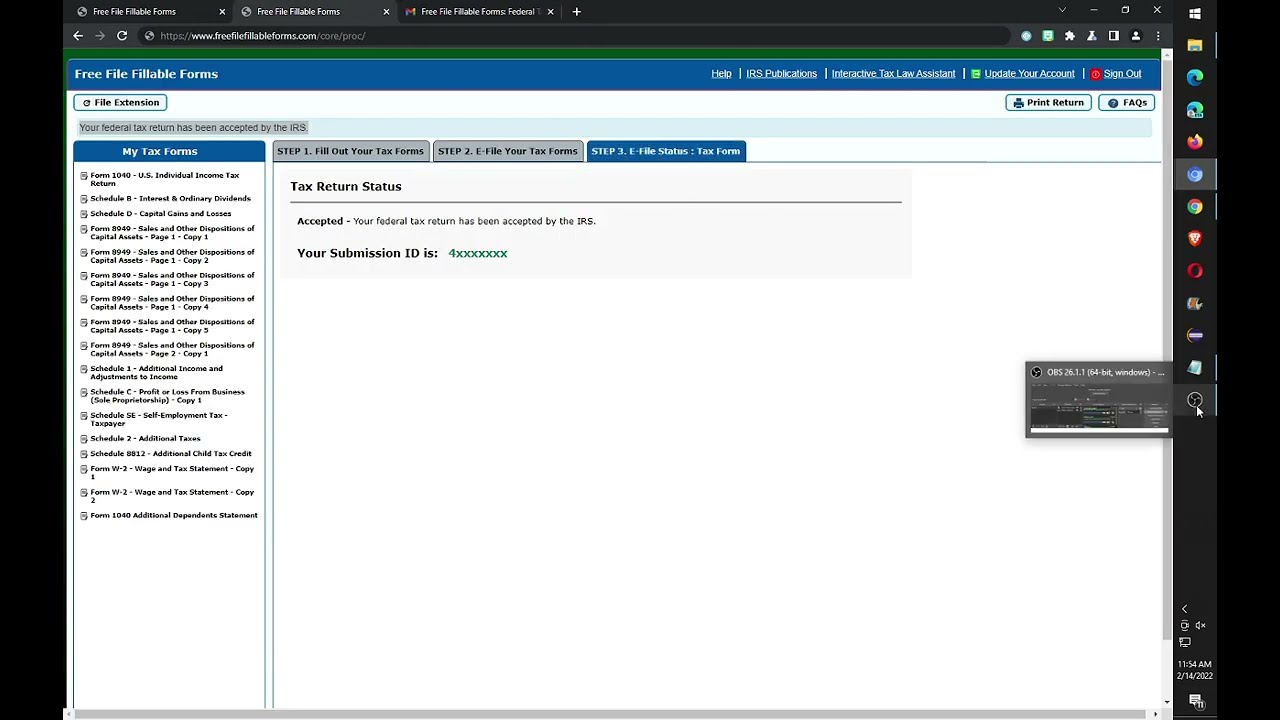This screenshot has height=720, width=1280.
Task: Click the form icon beside Schedule C
Action: (84, 393)
